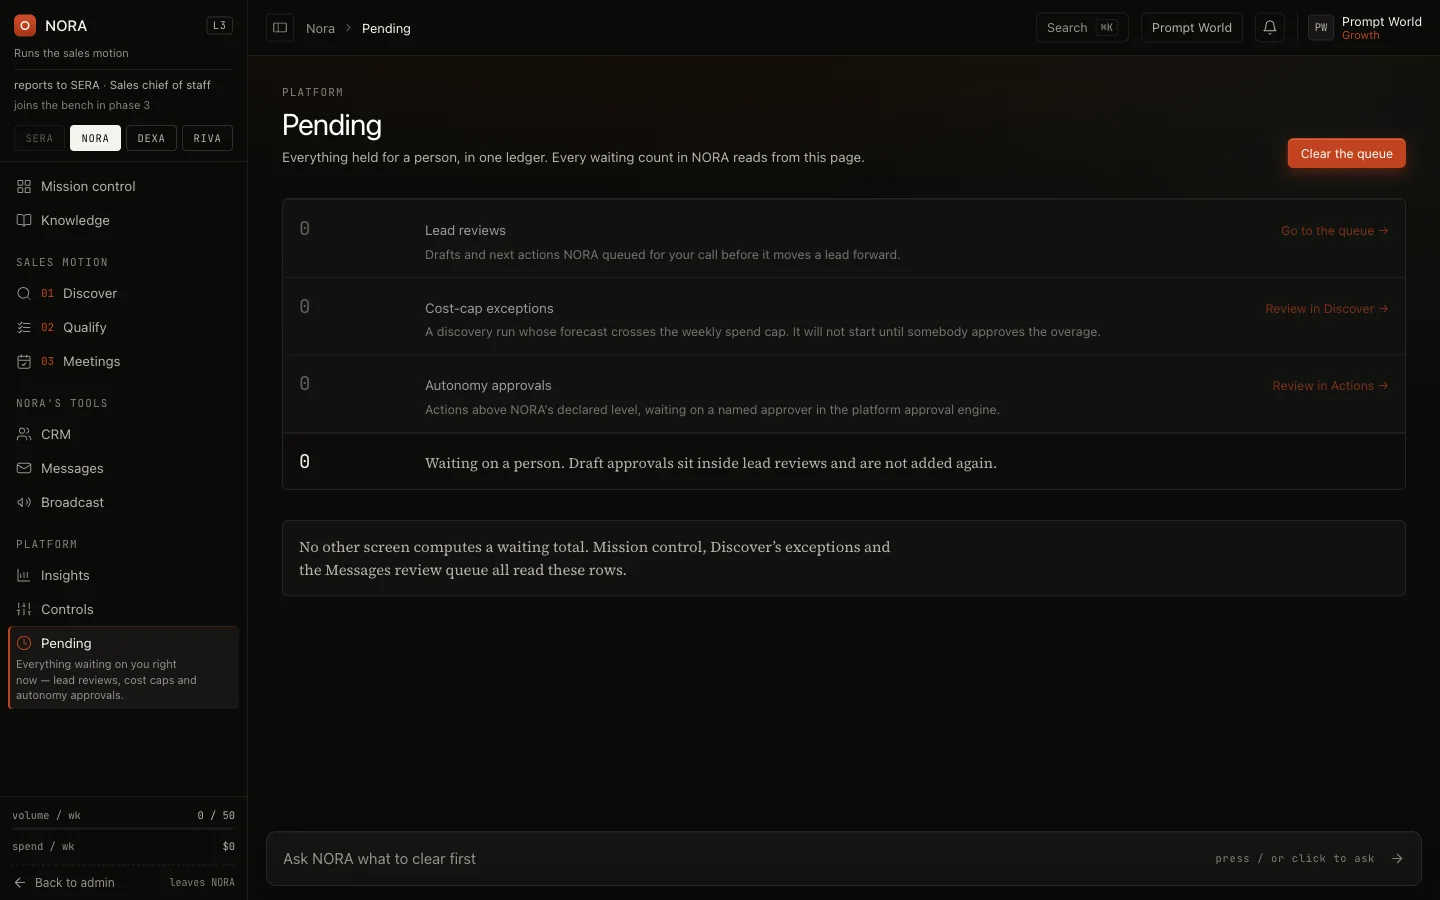
Task: Open the Knowledge page
Action: (123, 221)
